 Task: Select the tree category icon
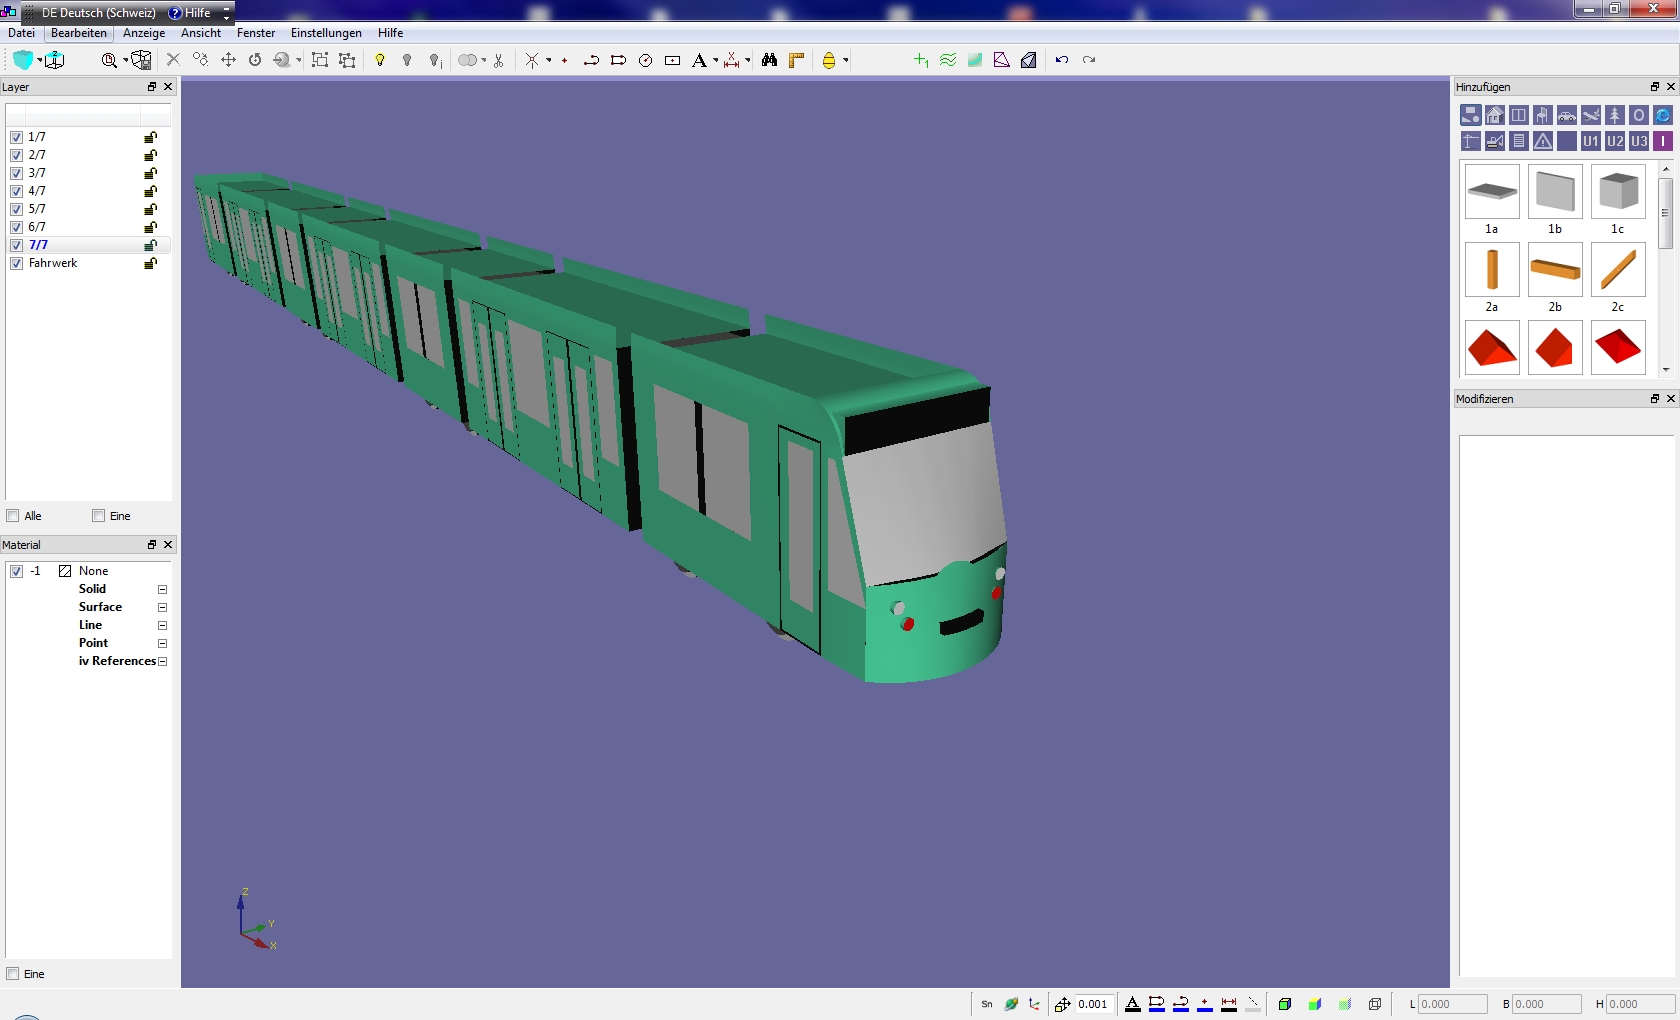(1614, 115)
